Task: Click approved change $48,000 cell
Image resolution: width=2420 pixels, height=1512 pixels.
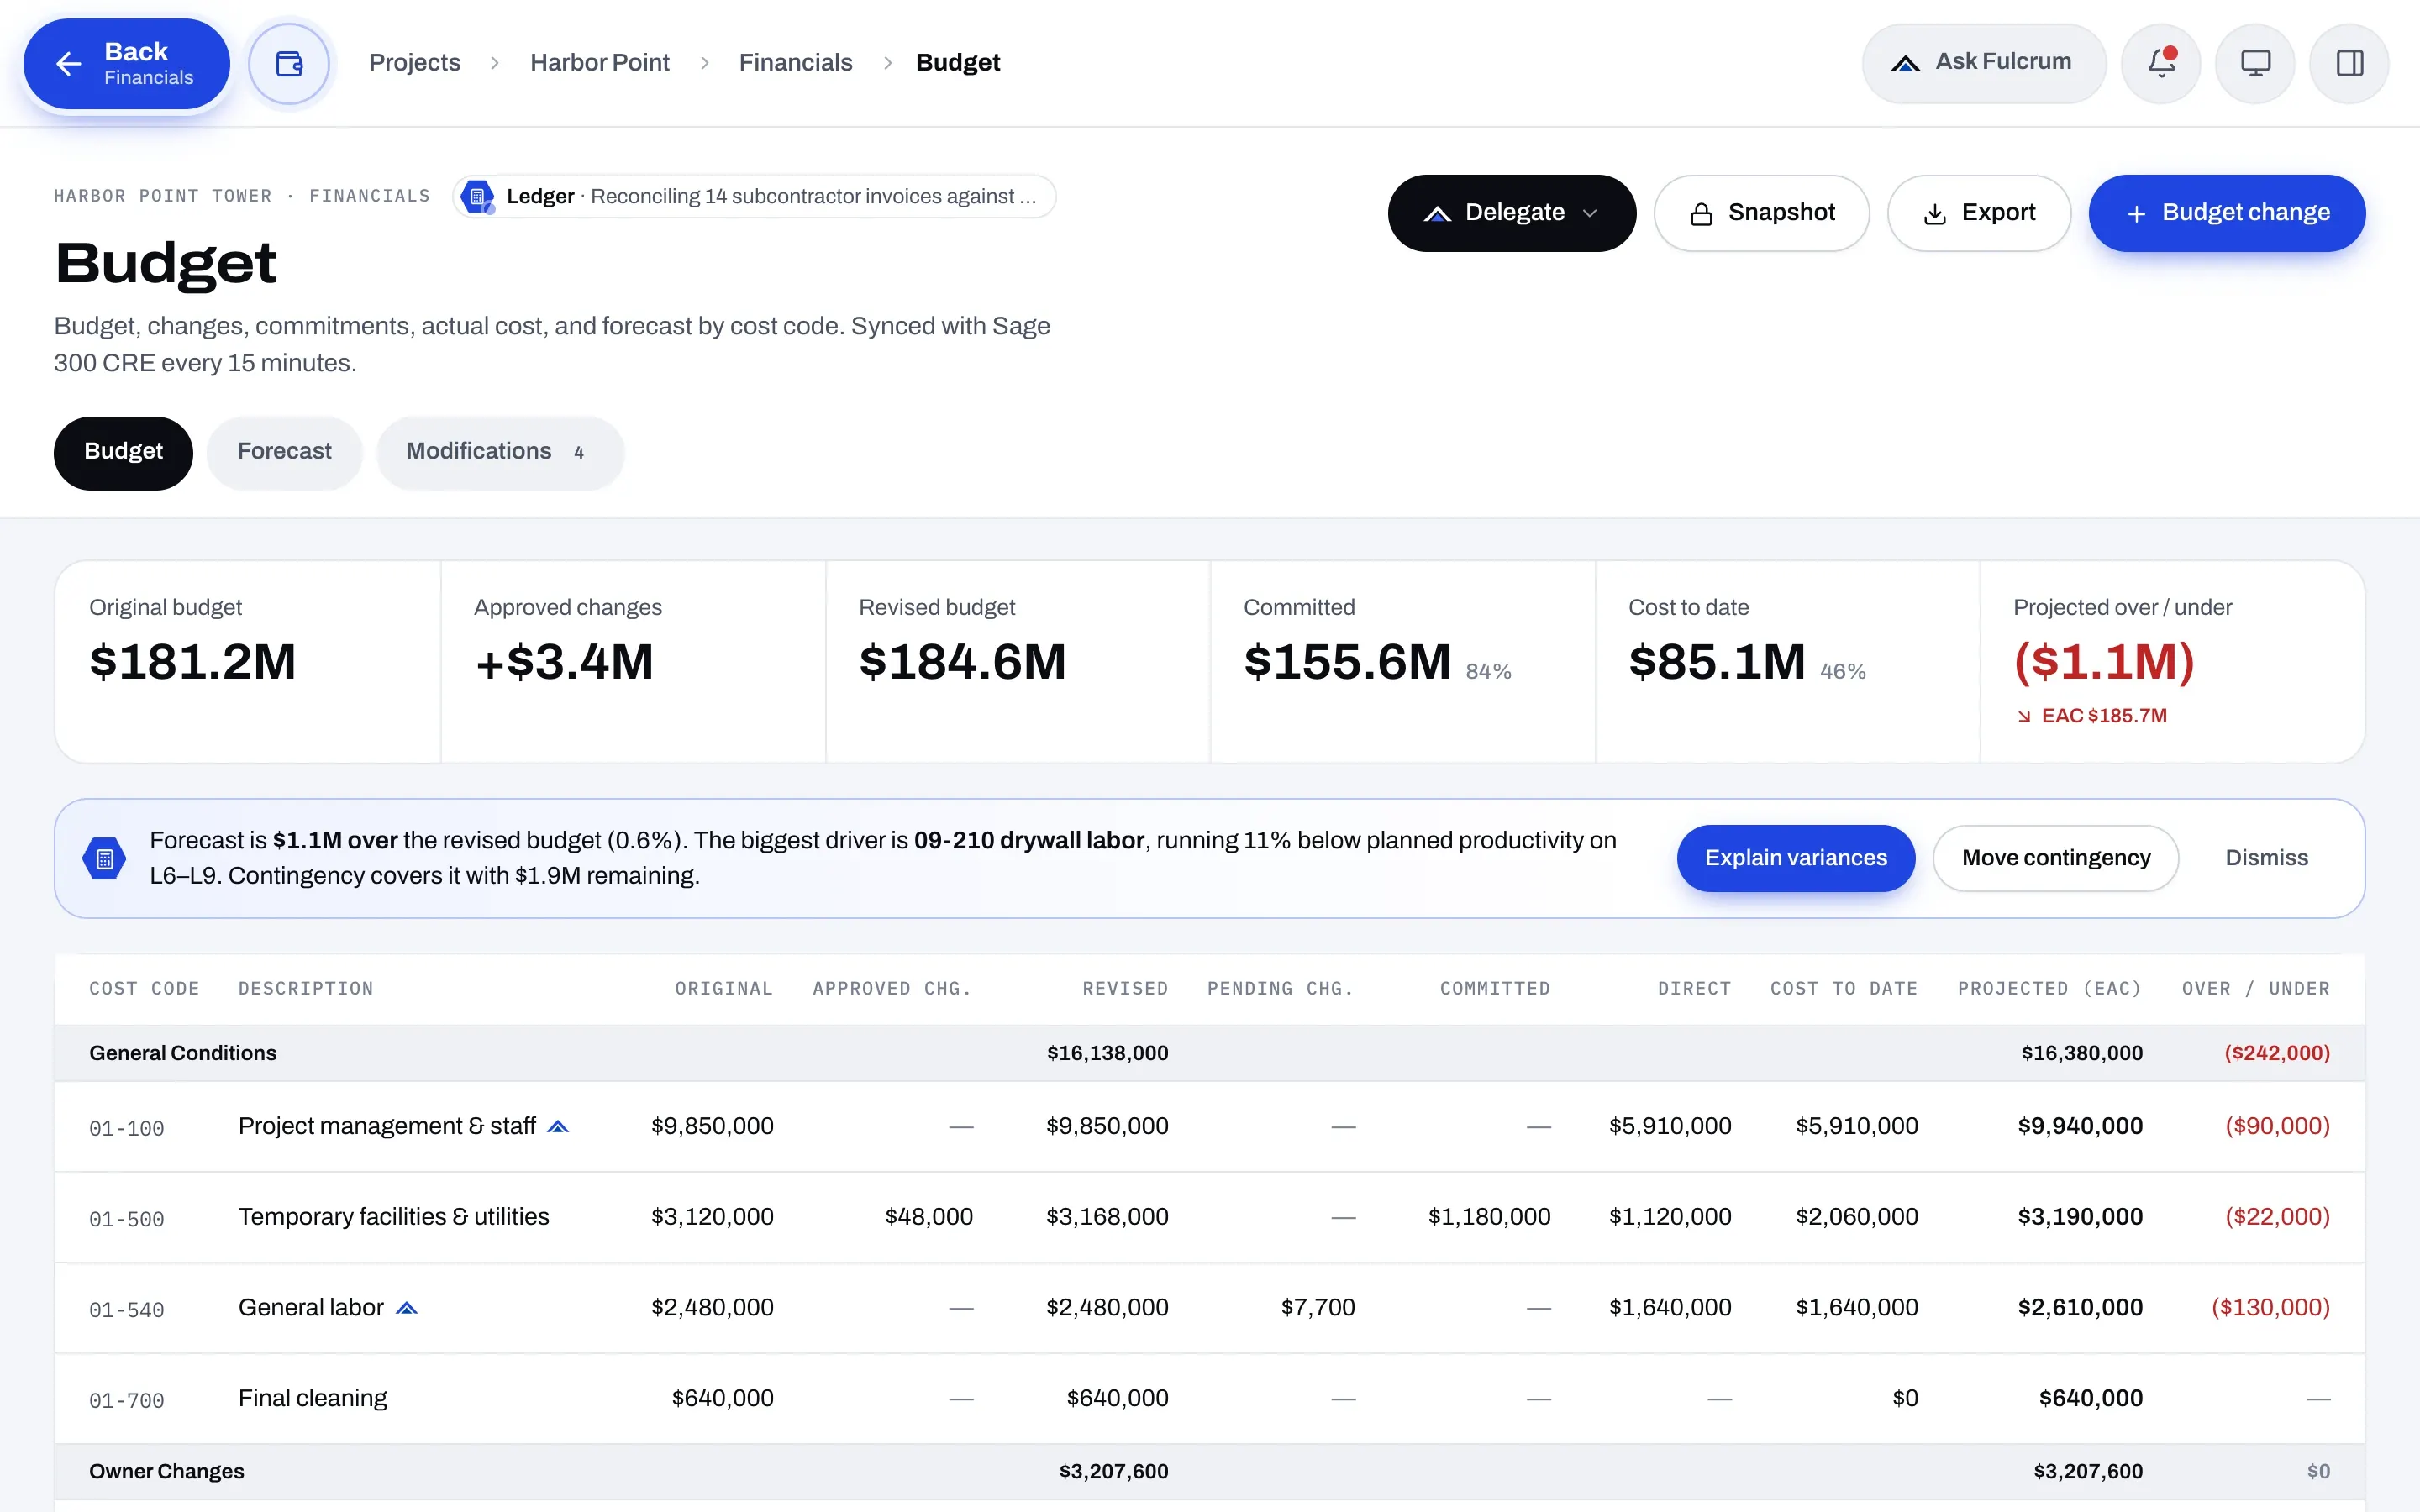Action: point(928,1217)
